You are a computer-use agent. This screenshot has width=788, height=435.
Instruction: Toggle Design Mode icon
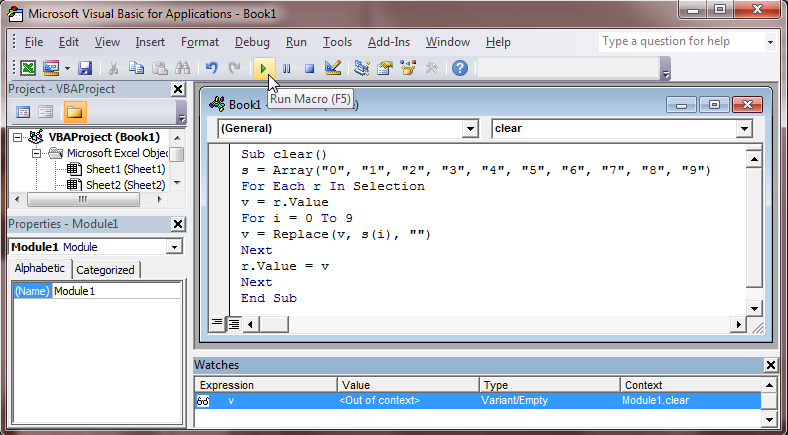(333, 68)
